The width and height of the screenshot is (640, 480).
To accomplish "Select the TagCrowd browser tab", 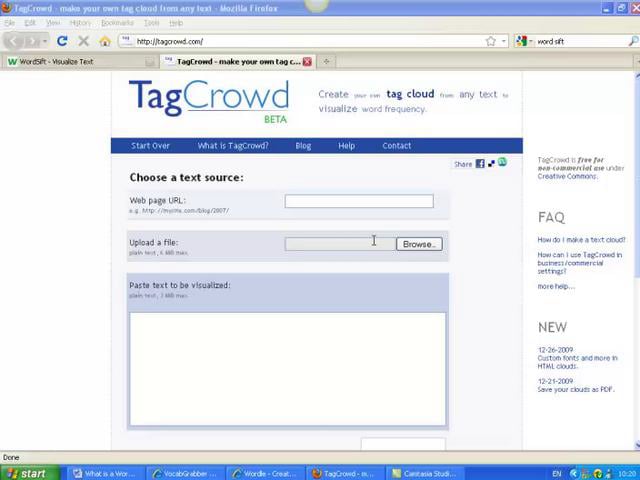I will [238, 62].
